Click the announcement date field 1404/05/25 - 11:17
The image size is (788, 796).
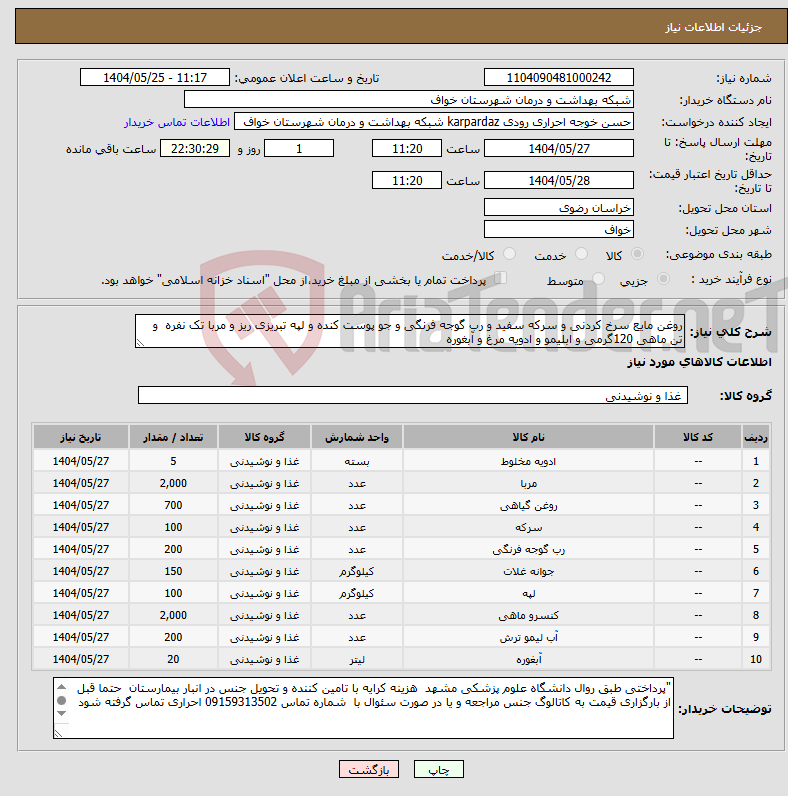click(155, 78)
